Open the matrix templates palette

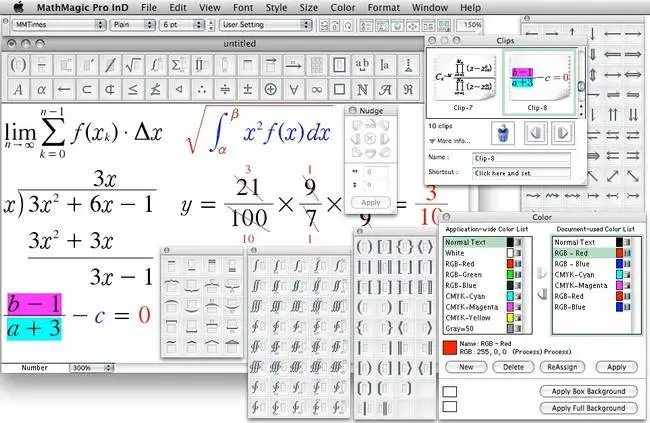pos(316,65)
